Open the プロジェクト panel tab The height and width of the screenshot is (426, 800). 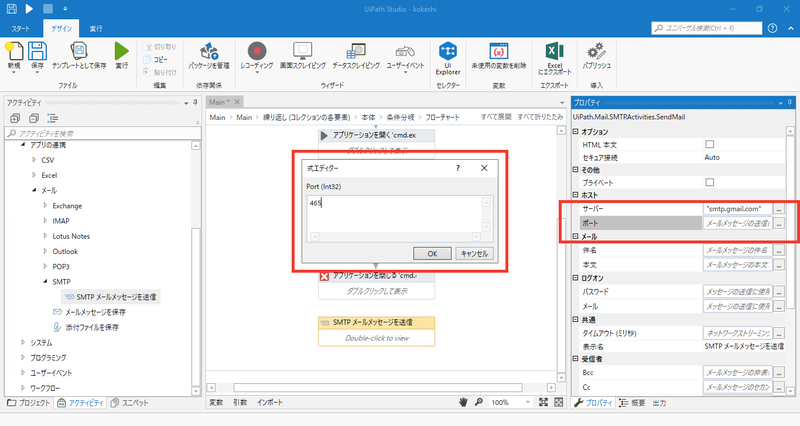click(29, 403)
